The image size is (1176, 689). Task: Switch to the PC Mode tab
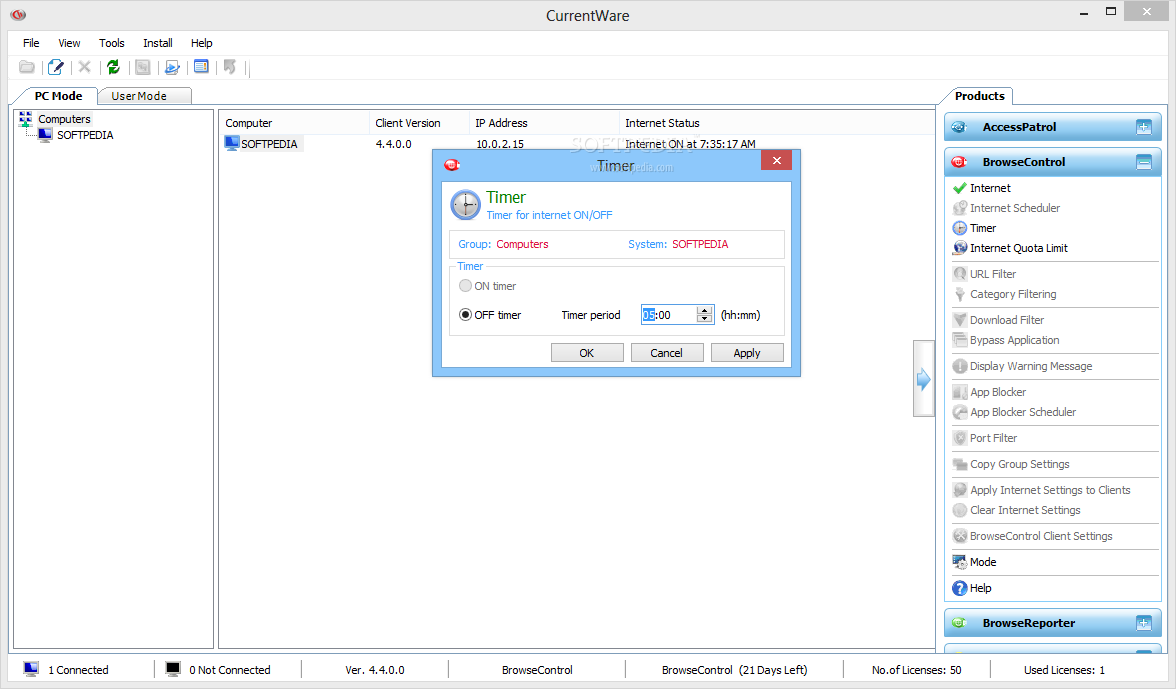(x=58, y=96)
